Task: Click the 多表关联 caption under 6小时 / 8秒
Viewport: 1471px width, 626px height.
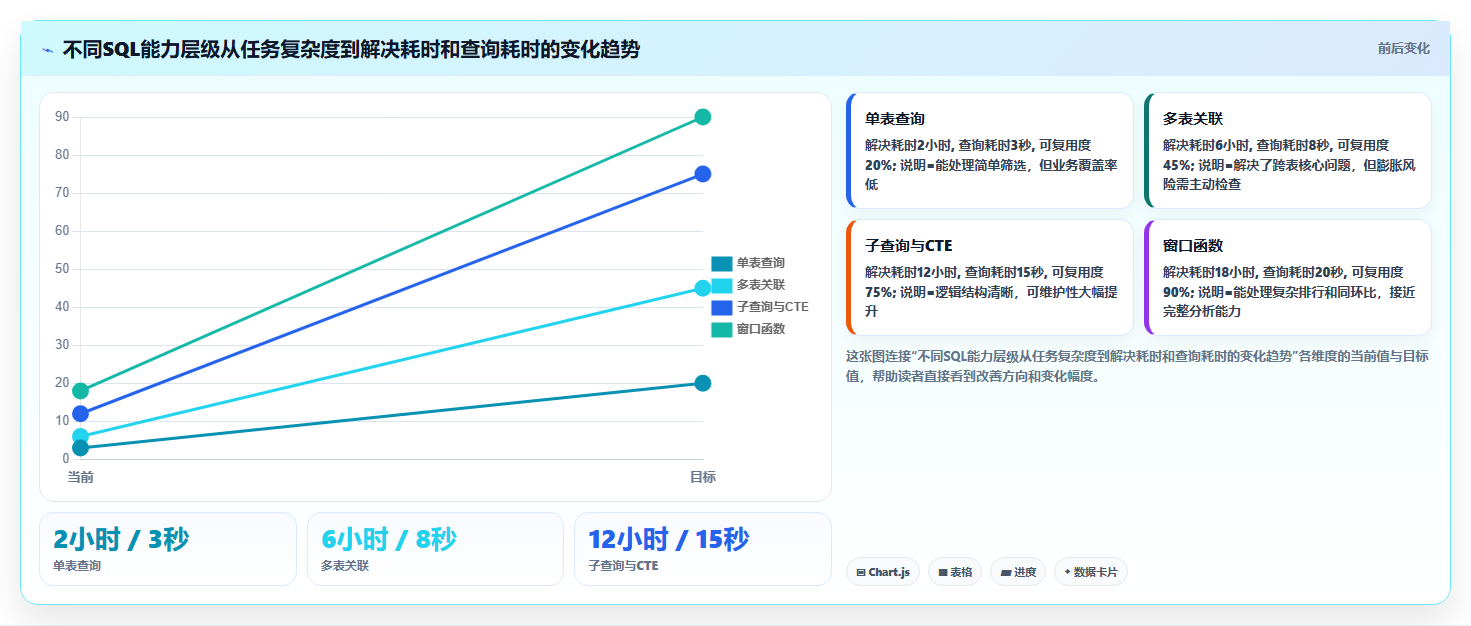Action: pyautogui.click(x=345, y=566)
